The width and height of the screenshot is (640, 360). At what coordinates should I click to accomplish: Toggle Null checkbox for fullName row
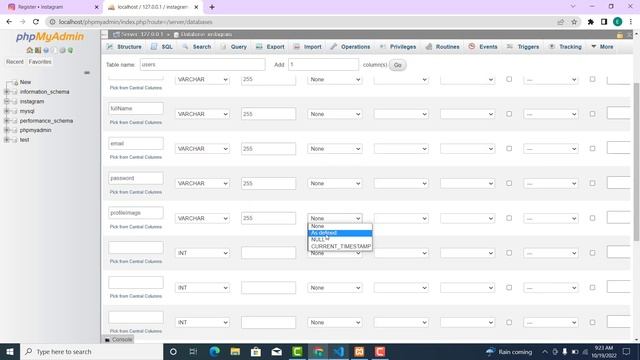(509, 114)
